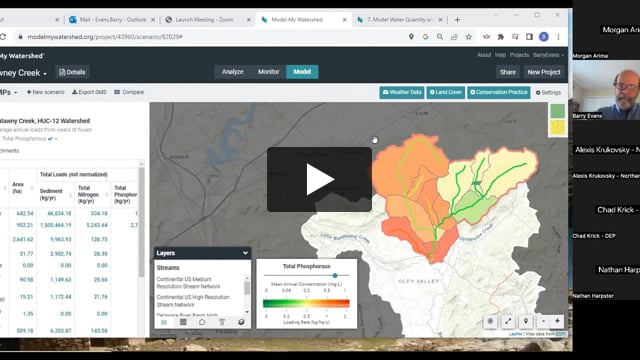
Task: Zoom out the map with minus button
Action: pyautogui.click(x=543, y=321)
